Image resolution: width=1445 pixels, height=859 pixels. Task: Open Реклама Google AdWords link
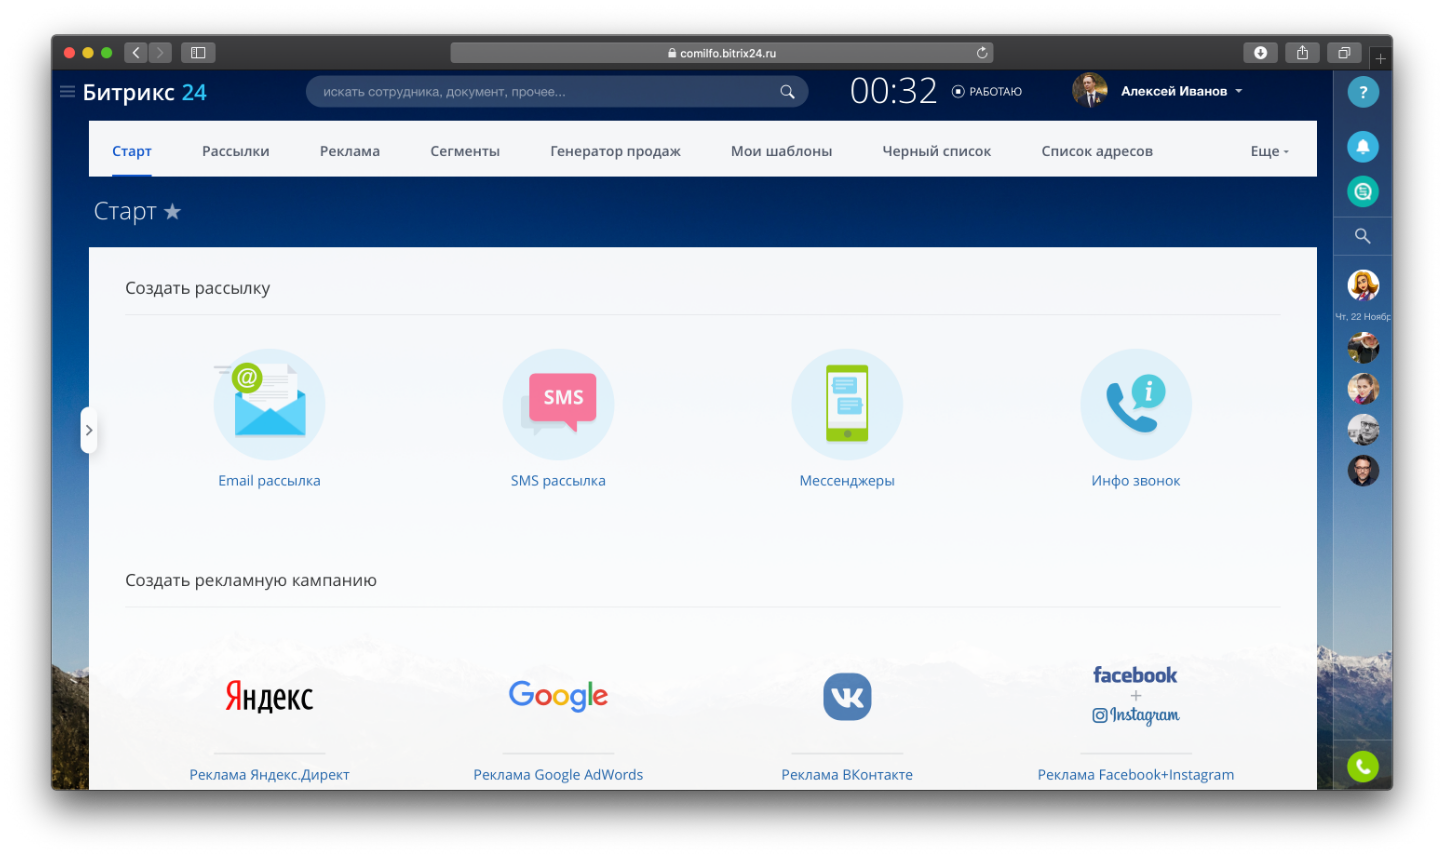558,775
